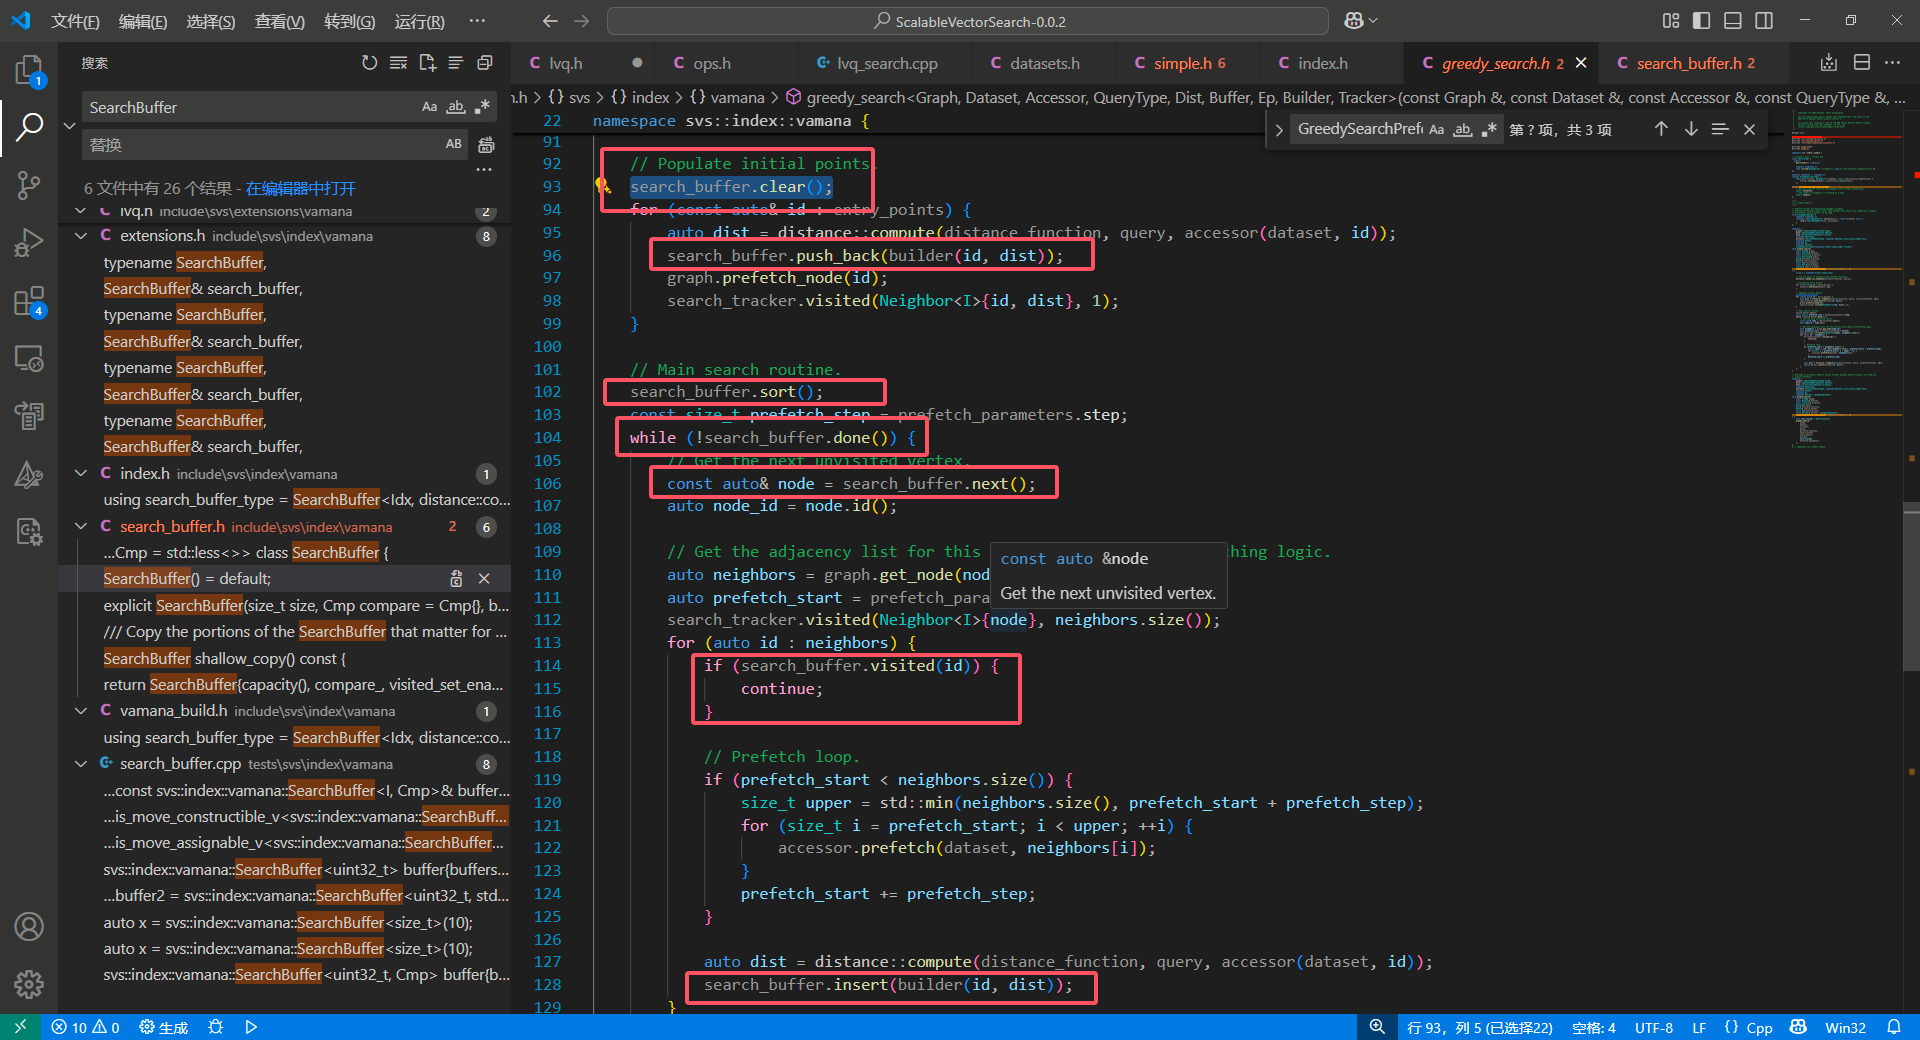Toggle Preserve Case in replace field
The height and width of the screenshot is (1040, 1920).
click(453, 144)
